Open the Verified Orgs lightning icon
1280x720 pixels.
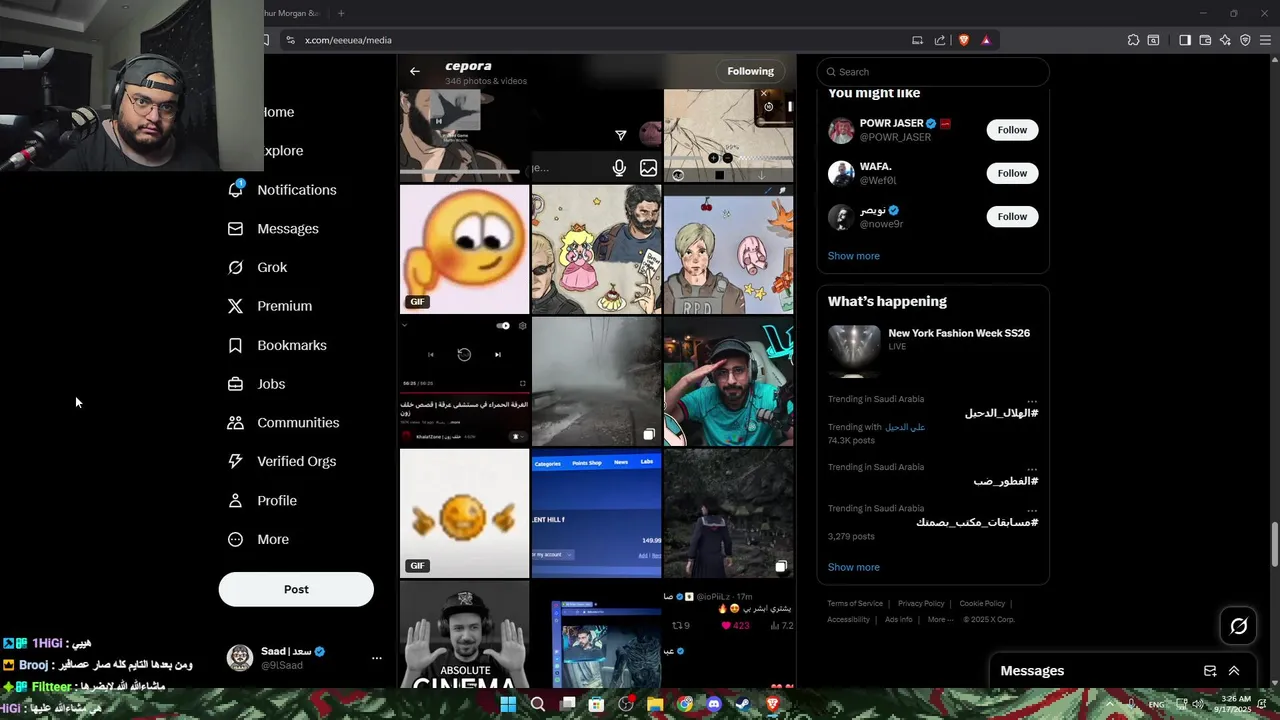[235, 461]
